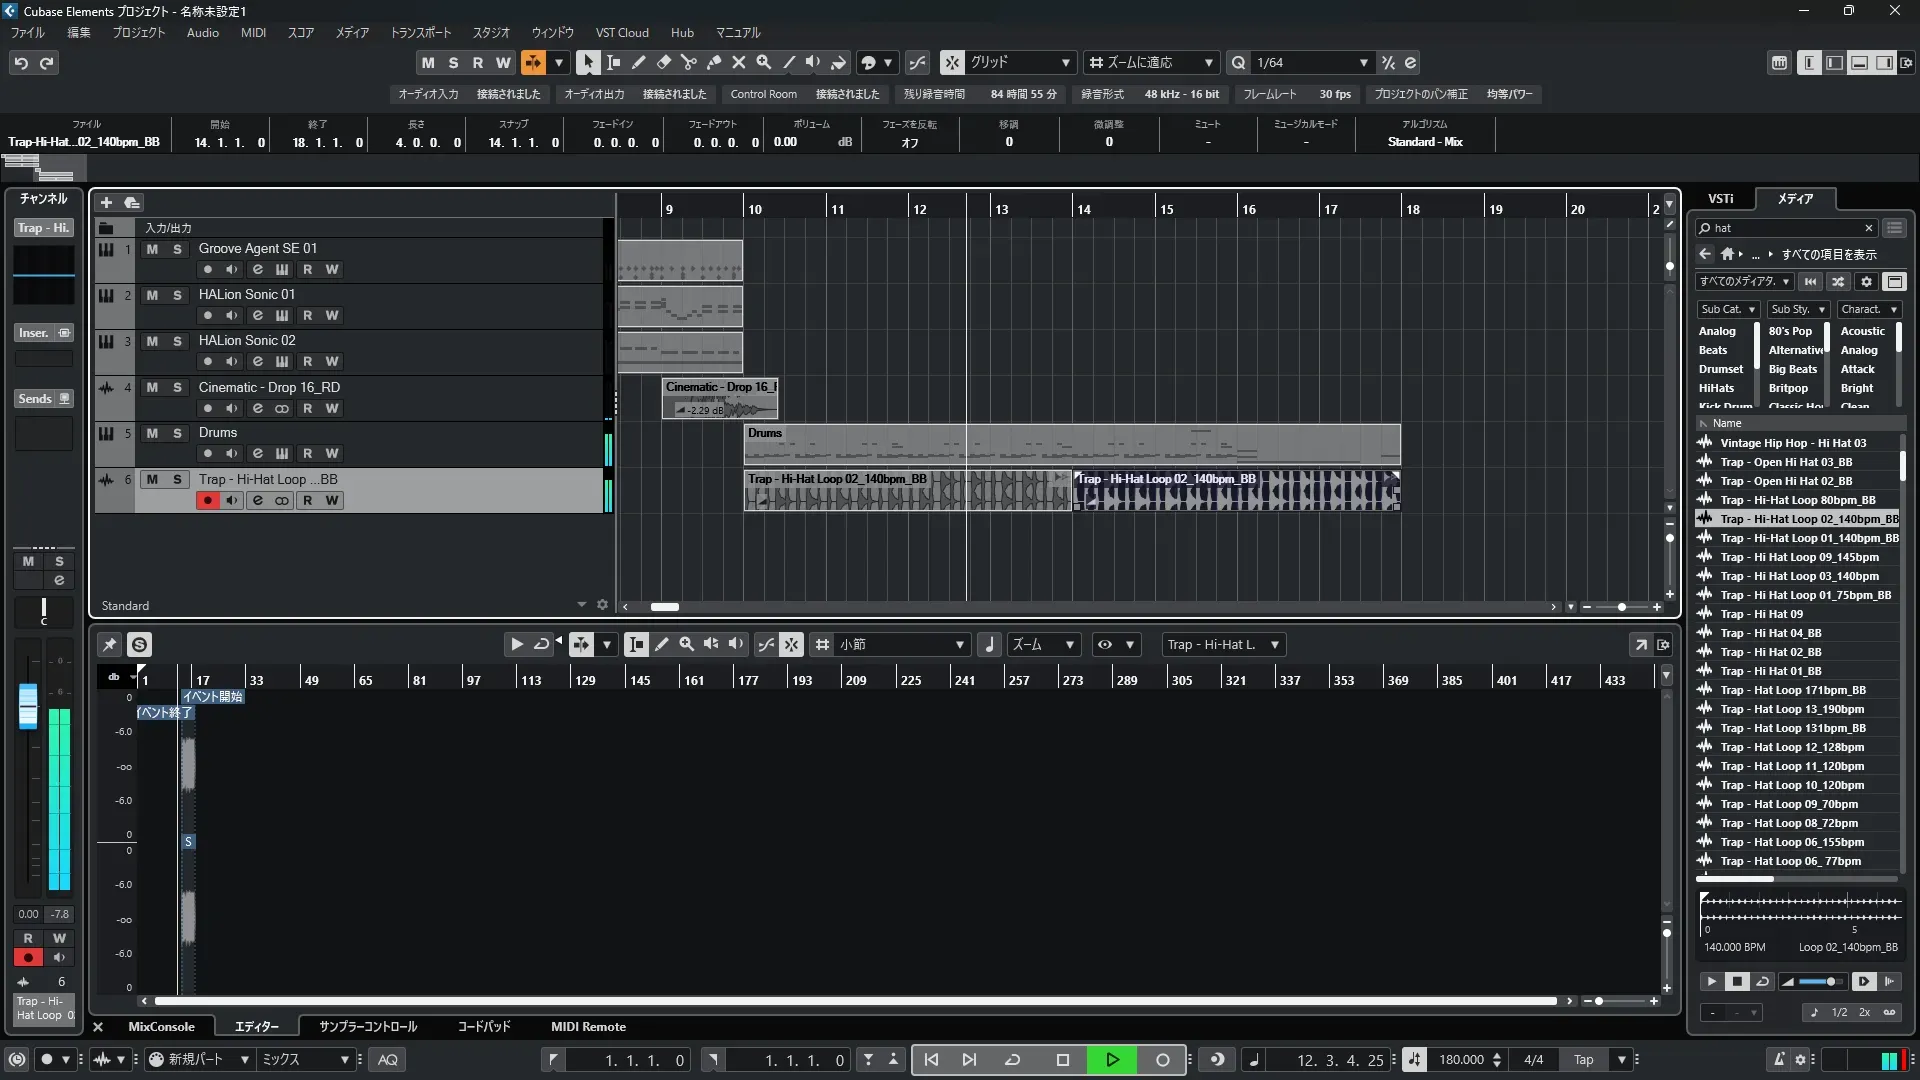Image resolution: width=1920 pixels, height=1080 pixels.
Task: Disable record on Trap Hi-Hat Loop track
Action: 207,500
